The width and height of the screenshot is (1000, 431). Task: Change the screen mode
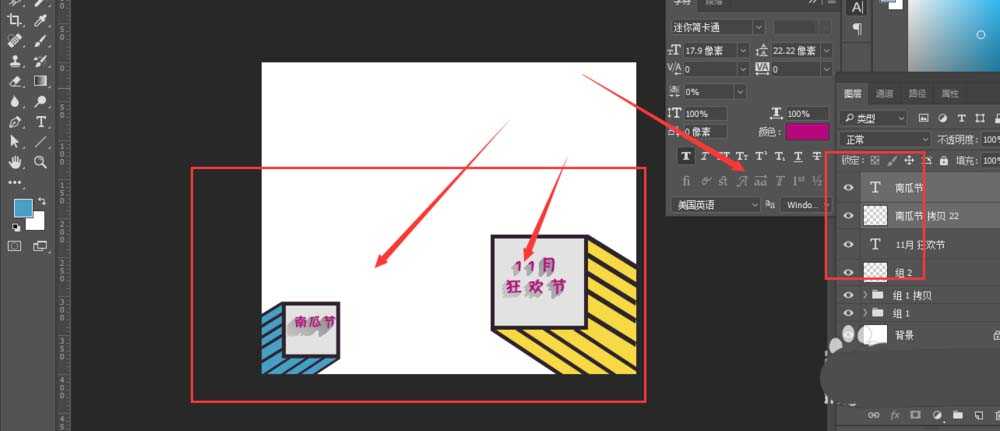click(x=40, y=246)
